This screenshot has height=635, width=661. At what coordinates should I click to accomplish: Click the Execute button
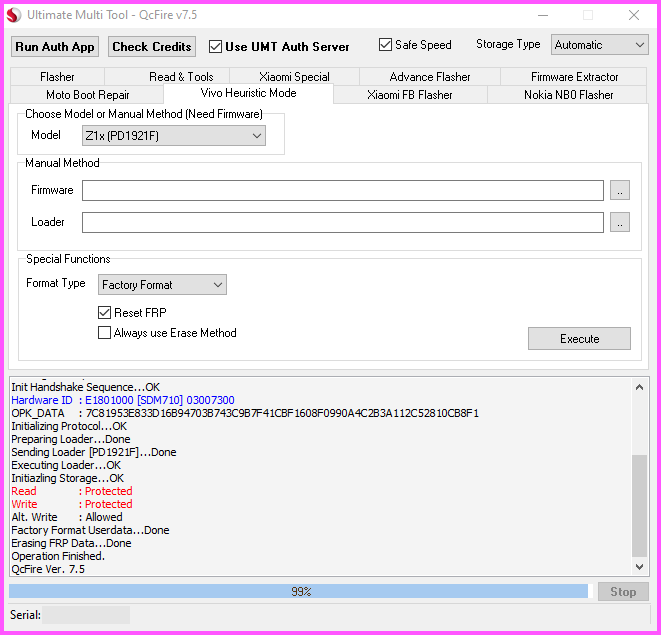tap(579, 339)
